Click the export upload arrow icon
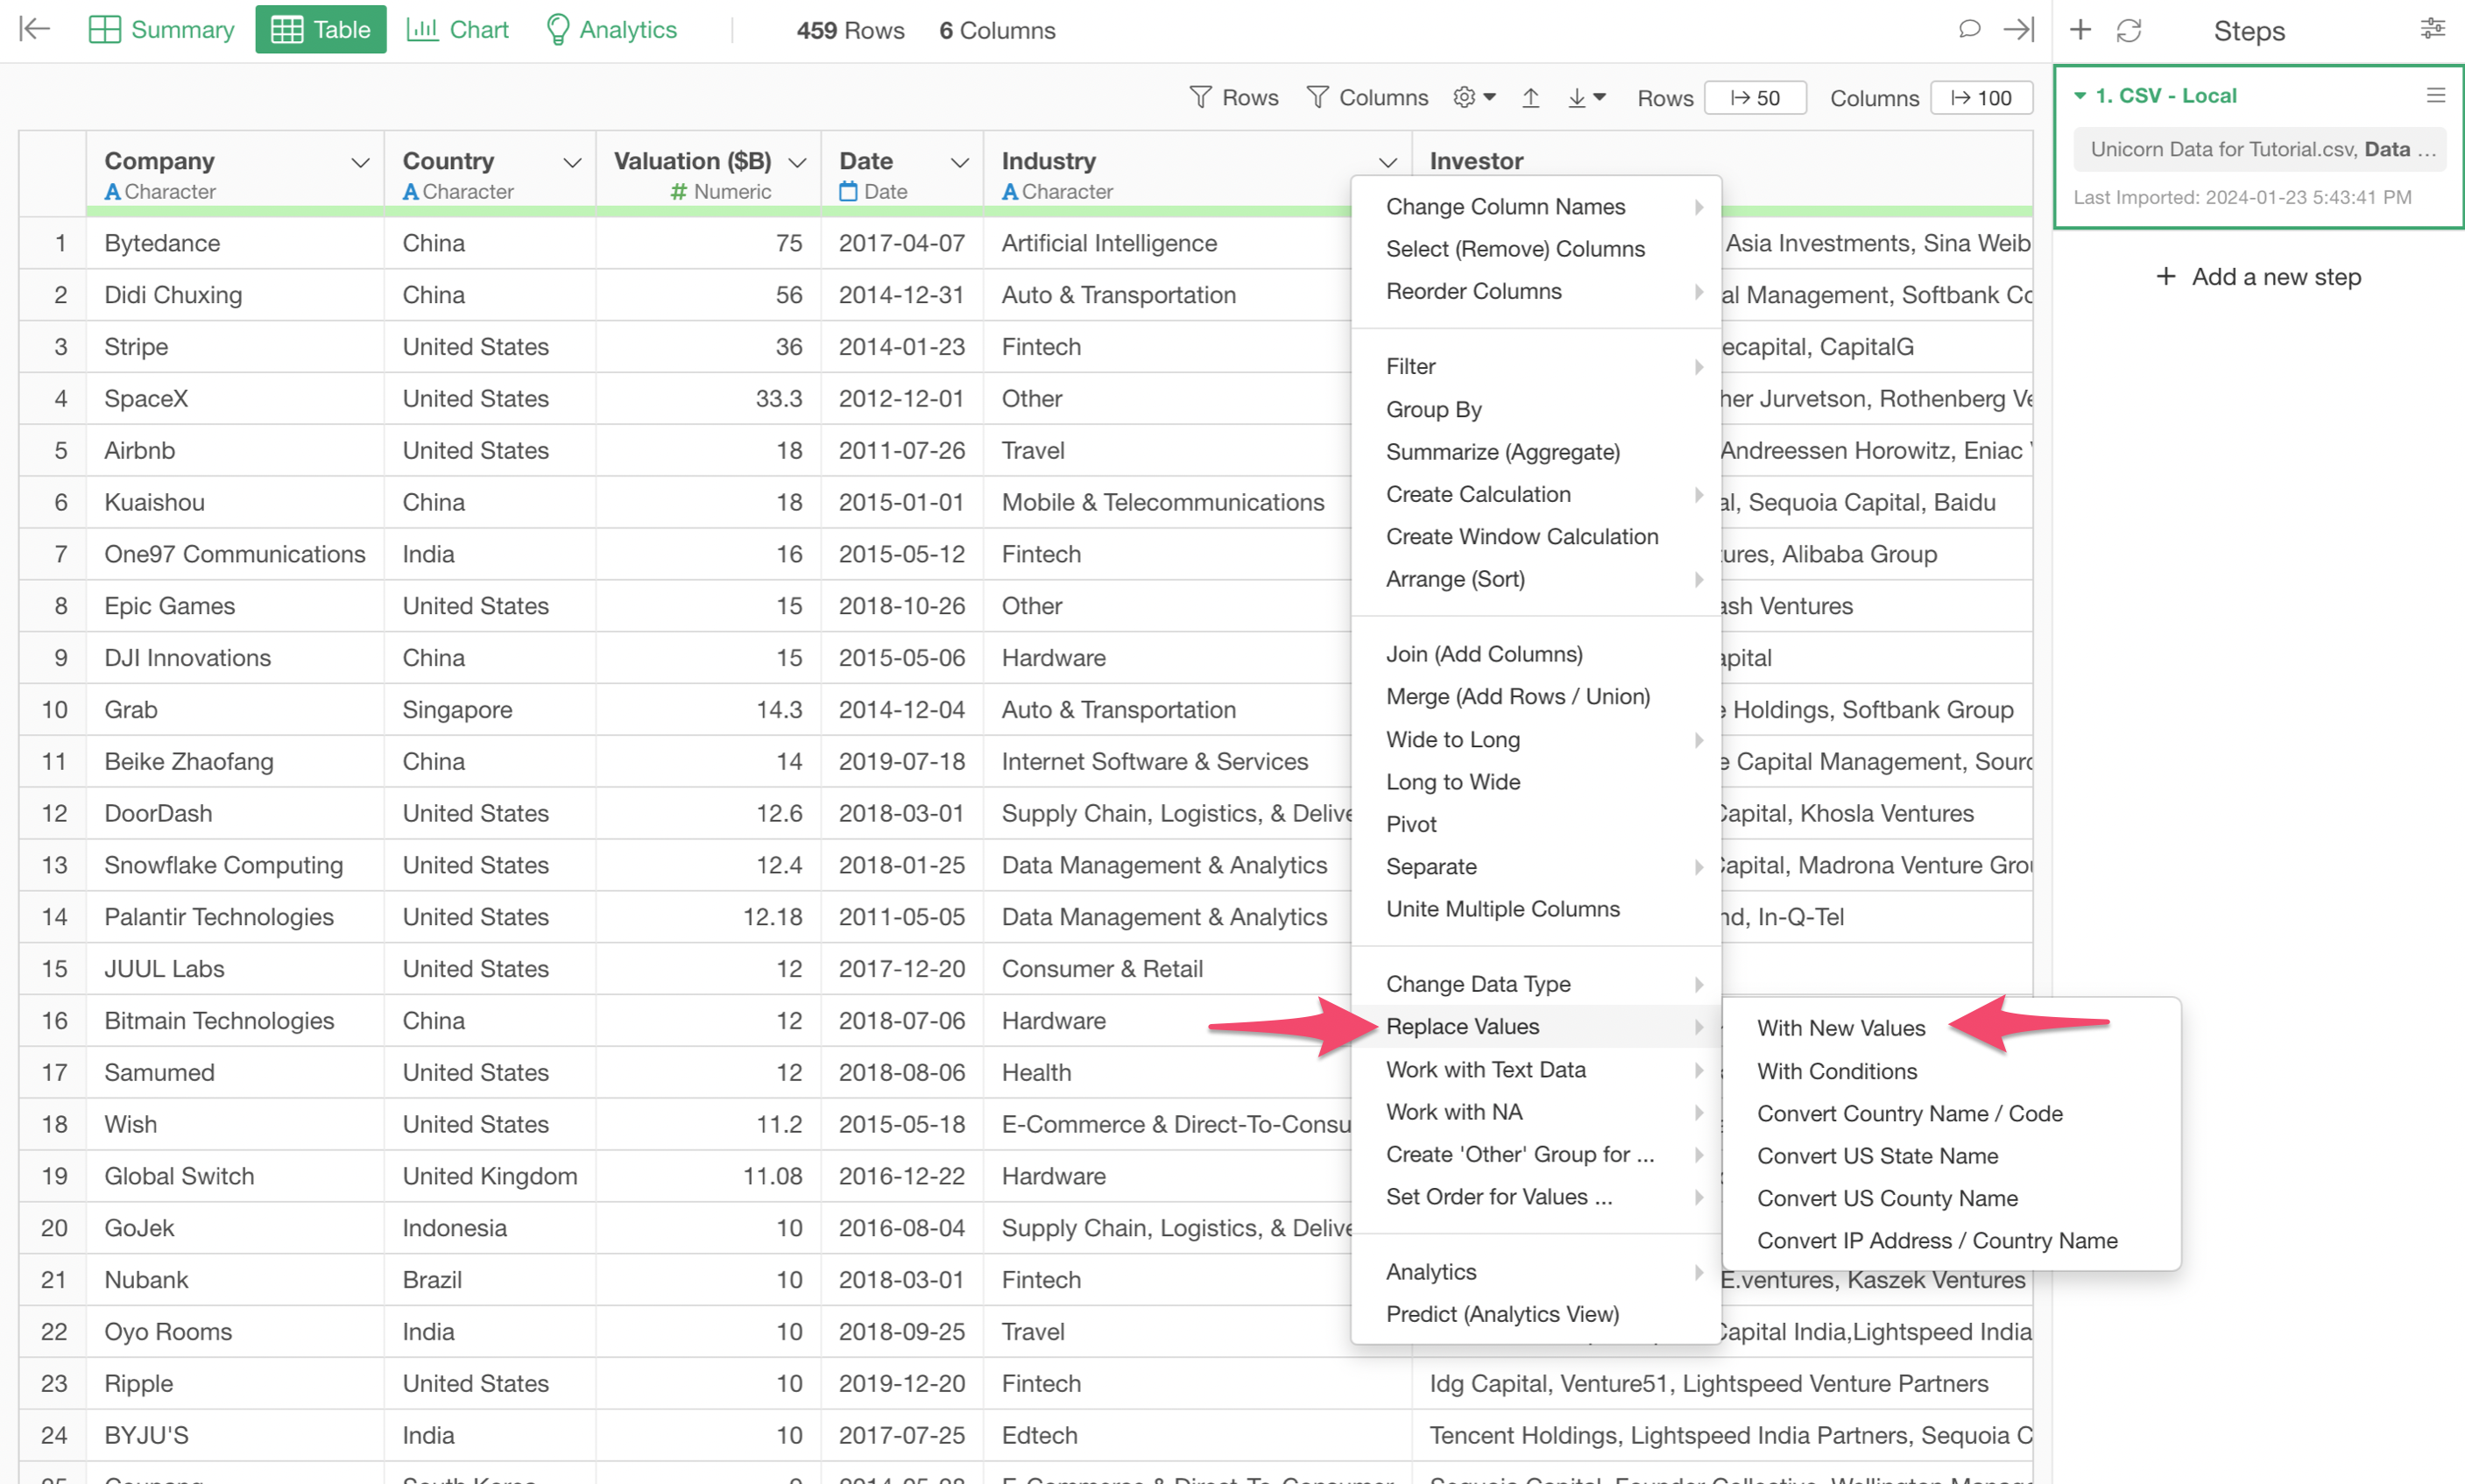The height and width of the screenshot is (1484, 2465). tap(1530, 97)
